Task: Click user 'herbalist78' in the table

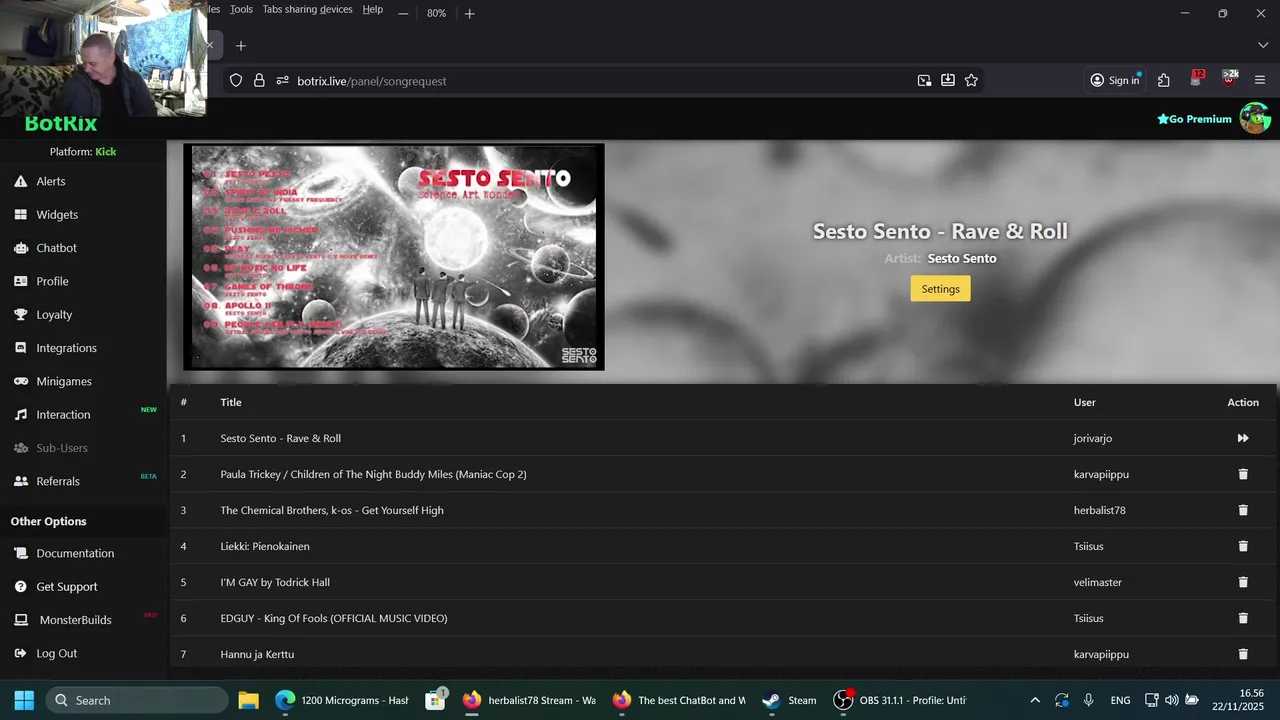Action: tap(1100, 510)
